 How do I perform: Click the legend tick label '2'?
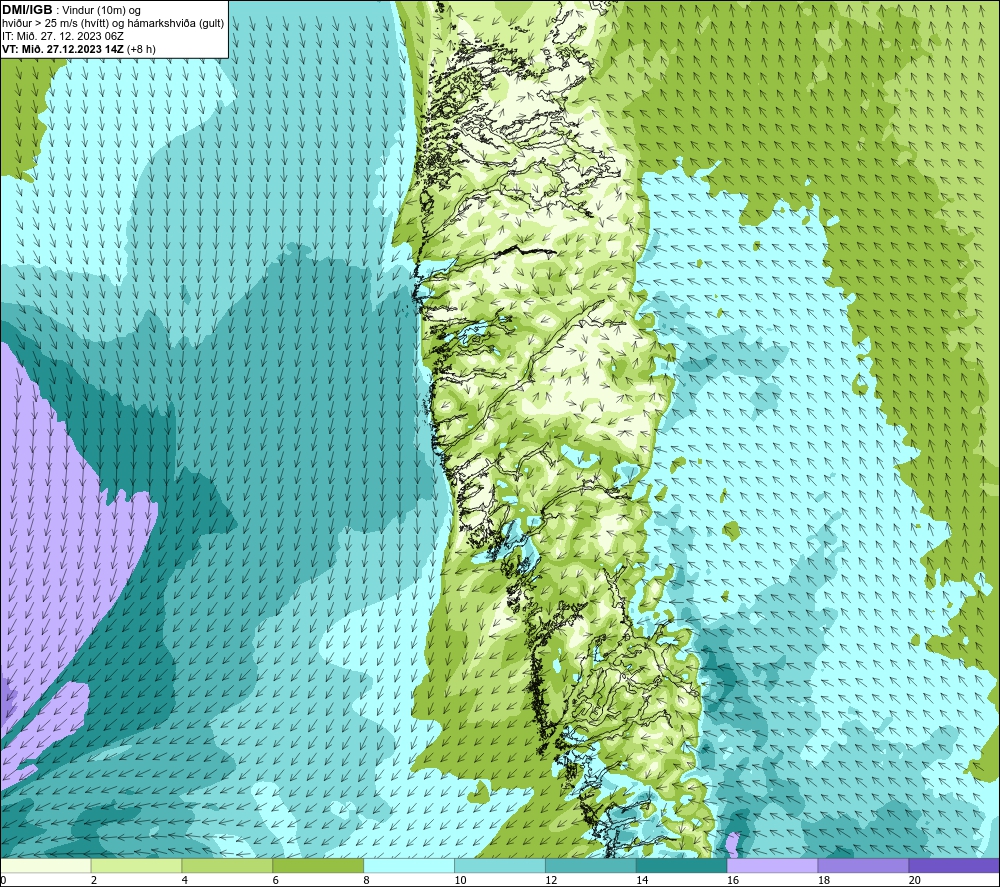click(x=94, y=881)
